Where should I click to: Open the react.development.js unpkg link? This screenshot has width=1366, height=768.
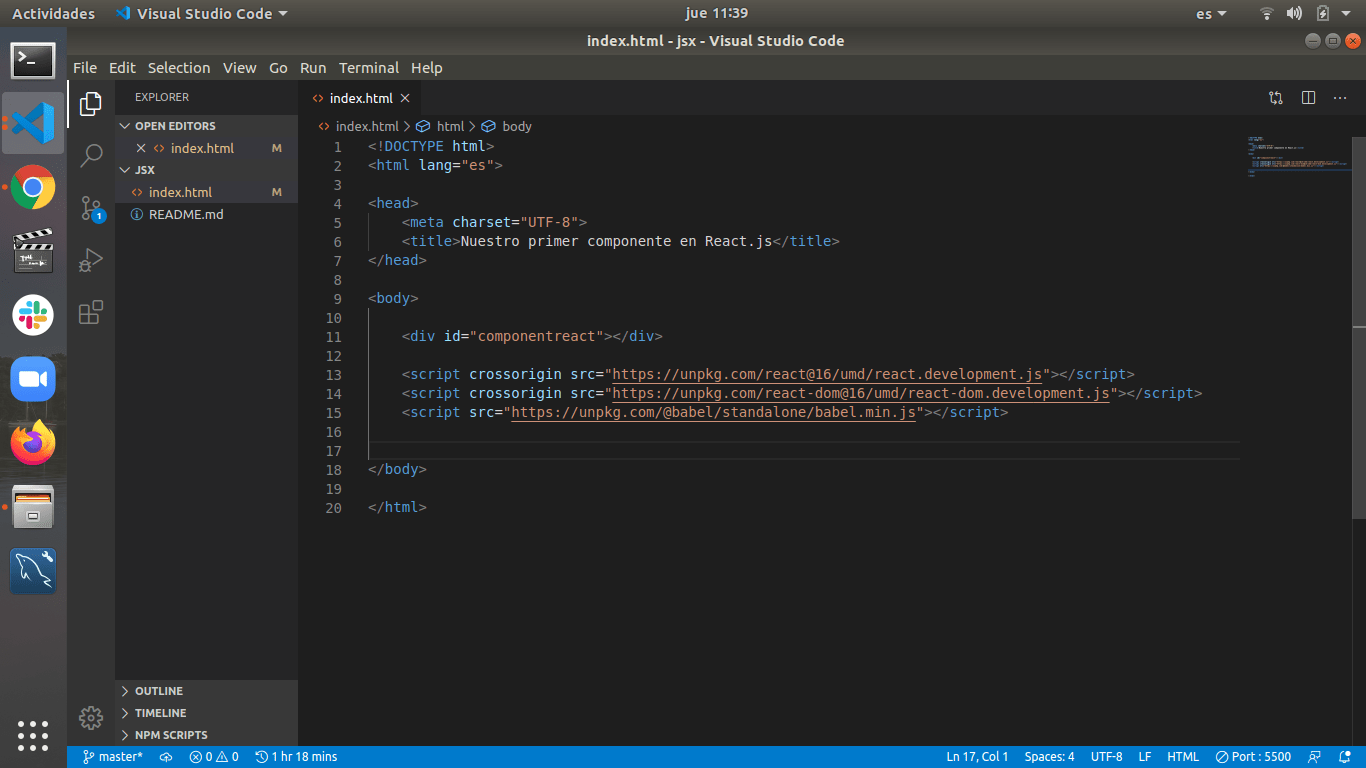point(827,375)
